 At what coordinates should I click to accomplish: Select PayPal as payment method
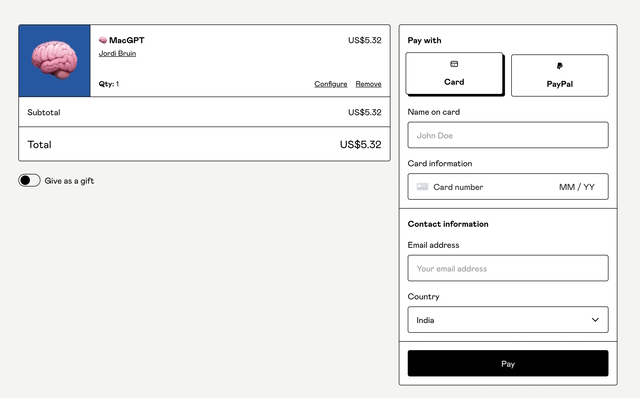(560, 76)
